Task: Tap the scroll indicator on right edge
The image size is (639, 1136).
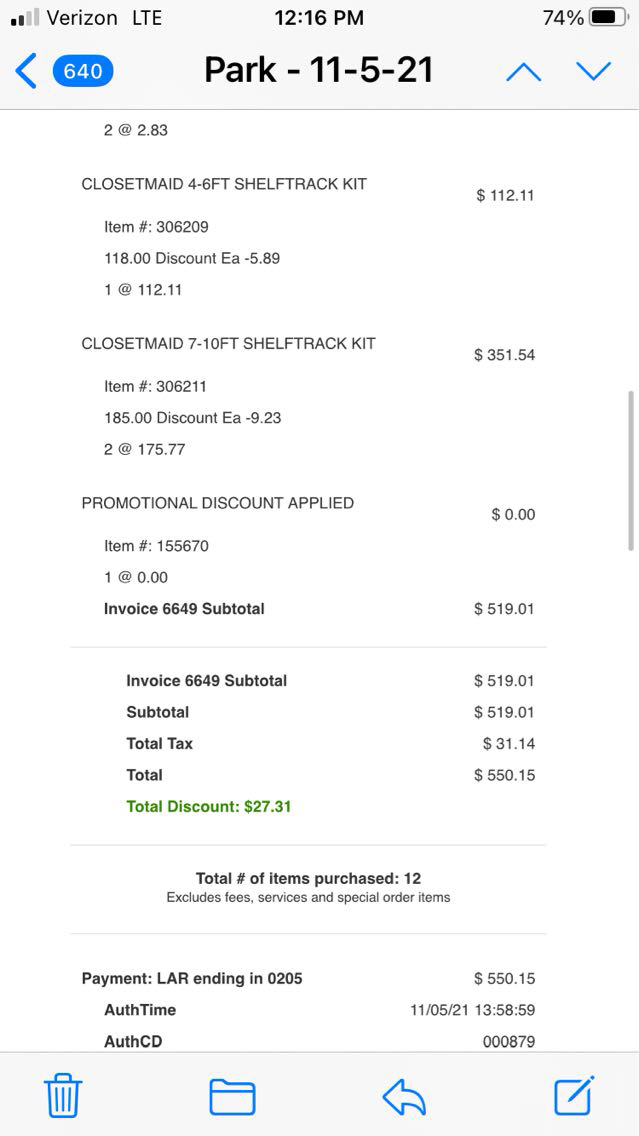Action: (x=630, y=470)
